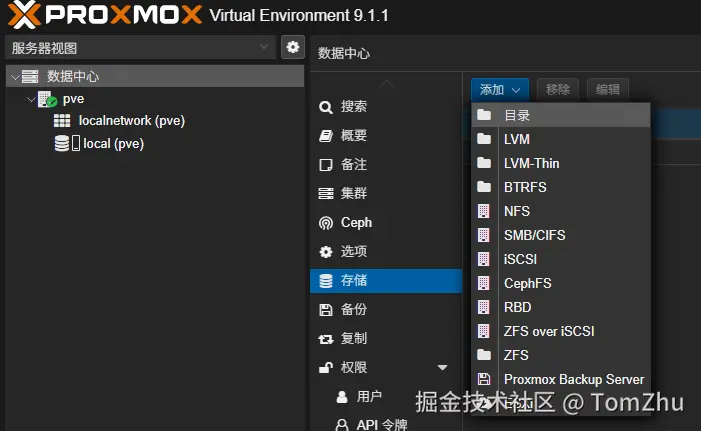The height and width of the screenshot is (431, 701).
Task: Choose BTRFS storage type
Action: 561,187
